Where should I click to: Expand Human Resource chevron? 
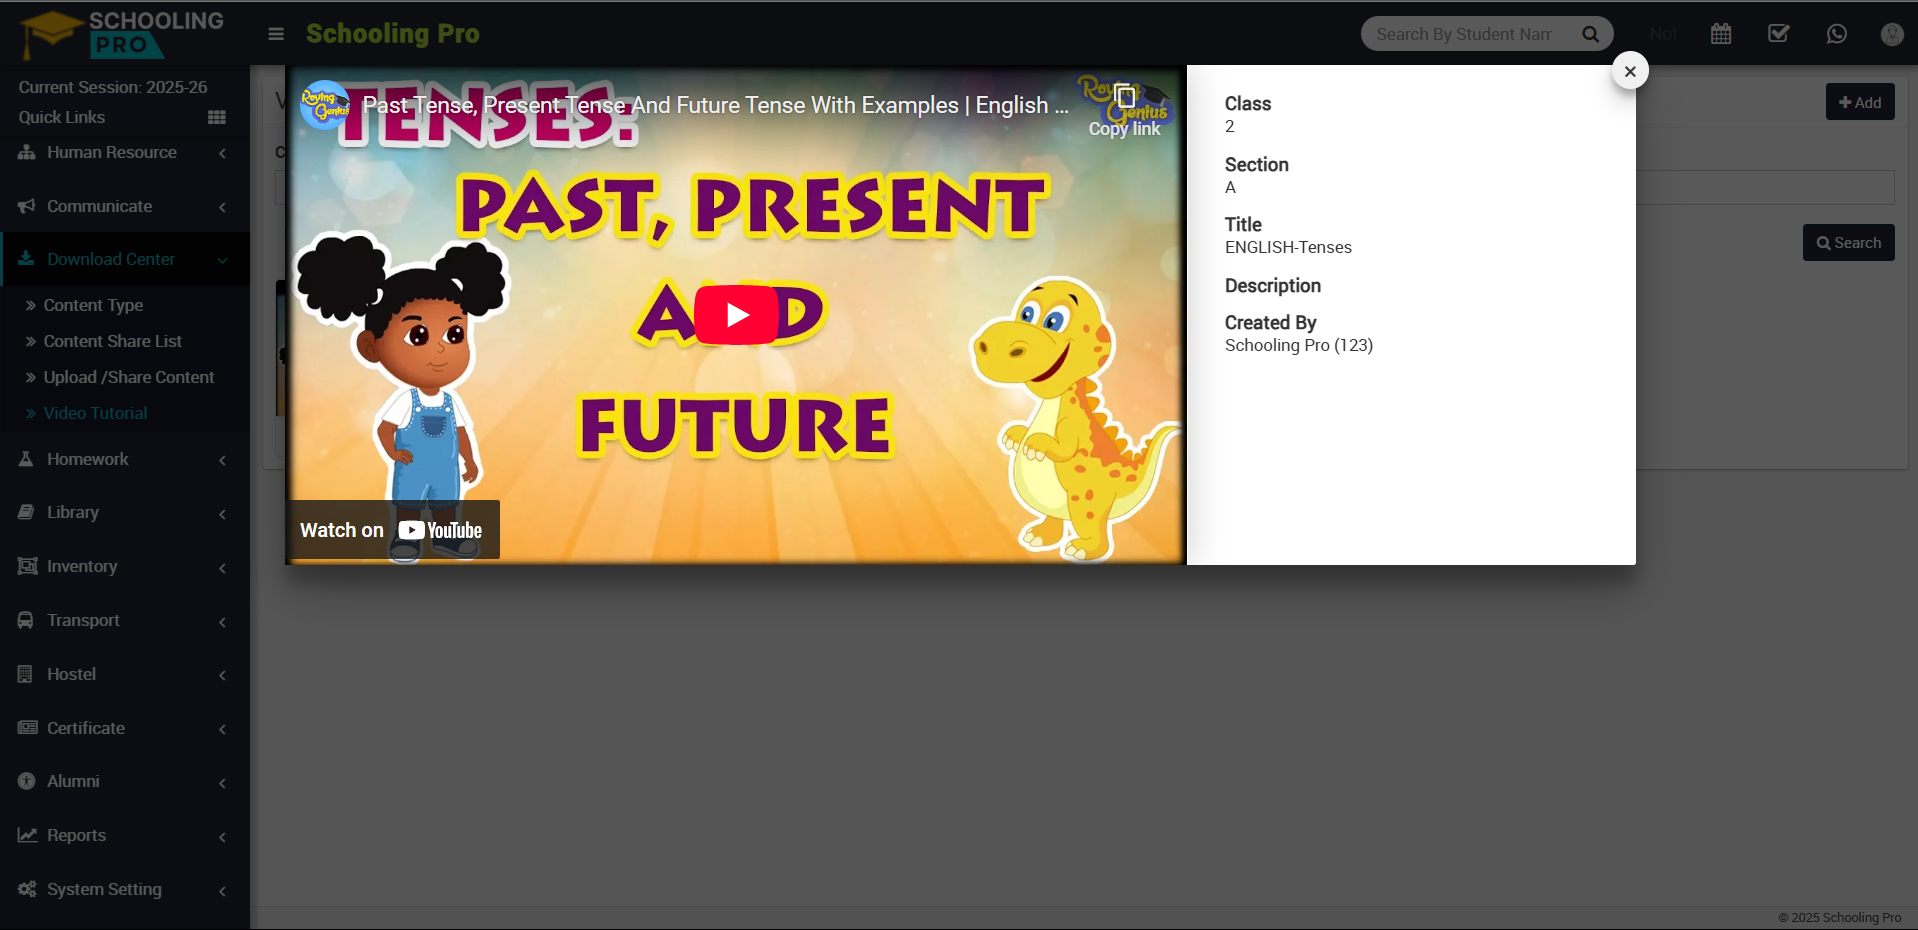tap(222, 153)
